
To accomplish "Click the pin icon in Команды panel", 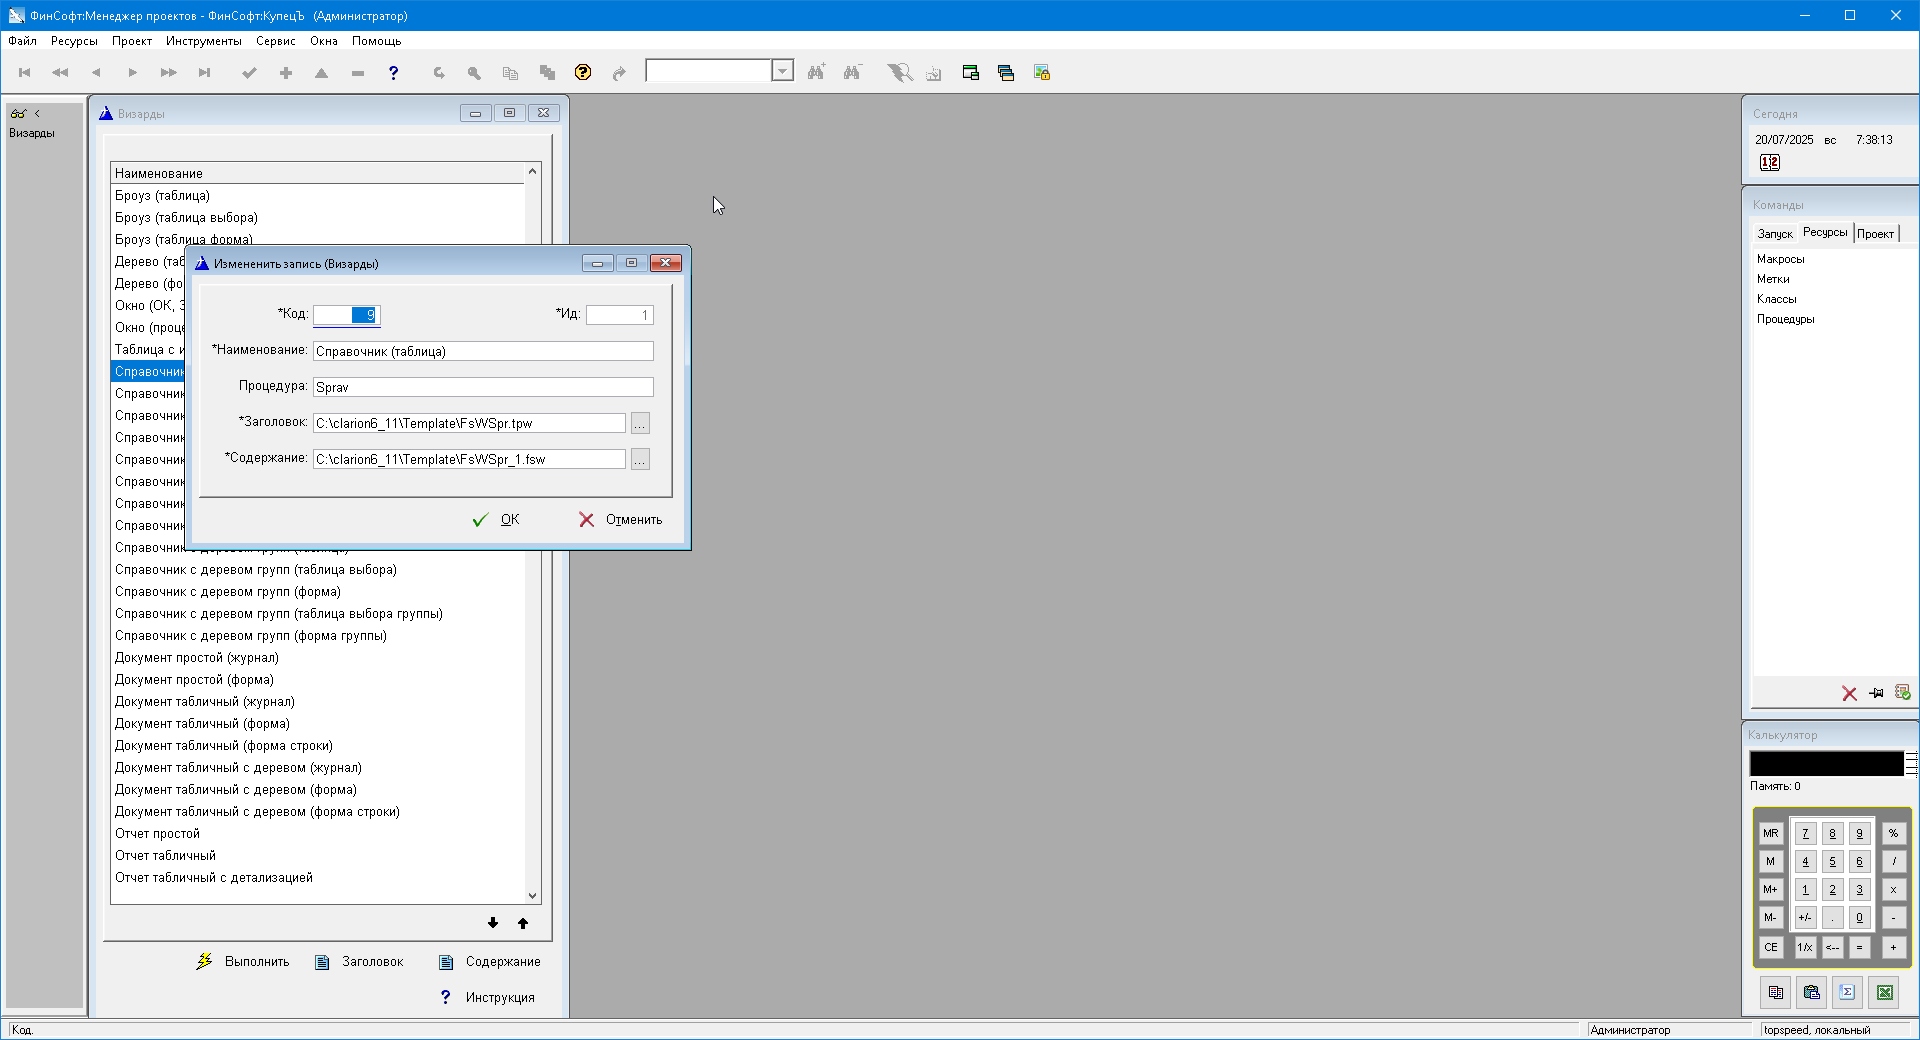I will tap(1876, 693).
